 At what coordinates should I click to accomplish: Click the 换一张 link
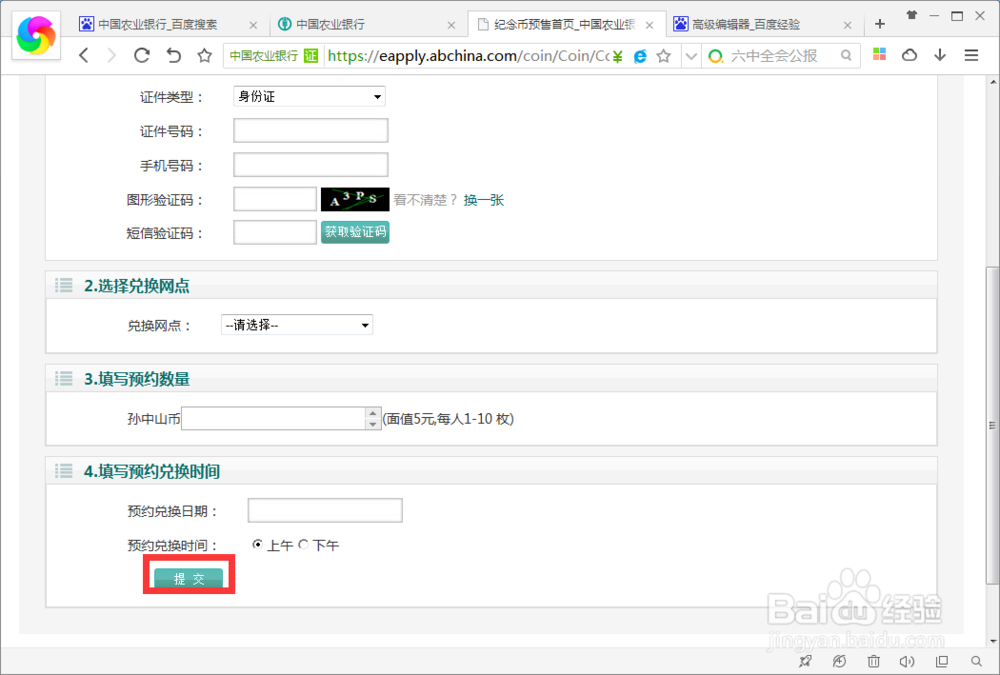(x=483, y=200)
